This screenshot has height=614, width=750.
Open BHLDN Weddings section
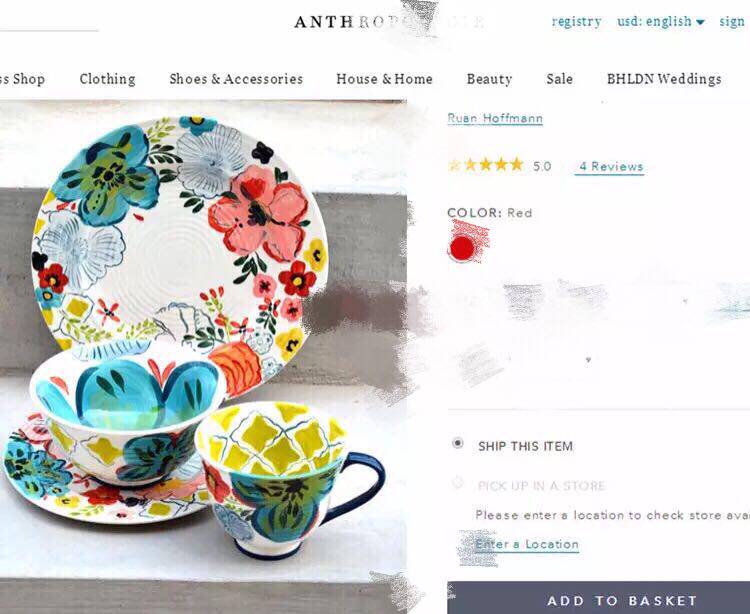tap(664, 79)
